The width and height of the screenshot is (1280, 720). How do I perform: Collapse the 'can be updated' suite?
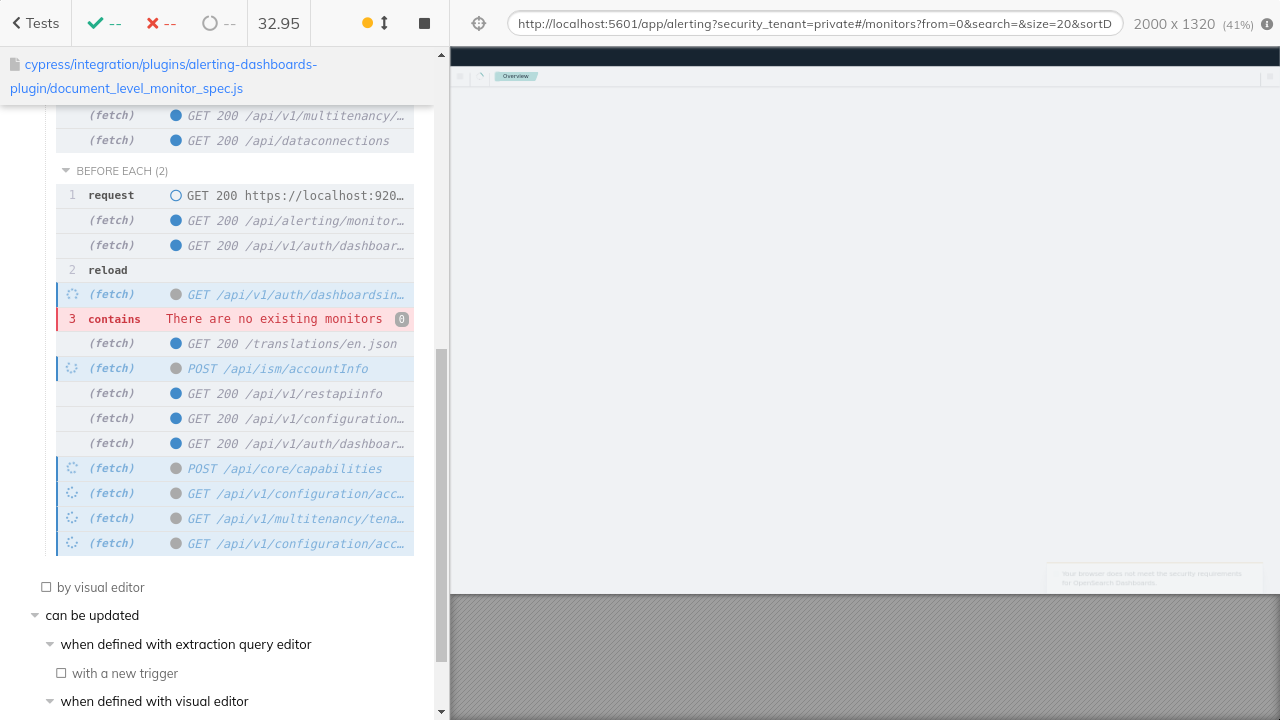click(91, 616)
